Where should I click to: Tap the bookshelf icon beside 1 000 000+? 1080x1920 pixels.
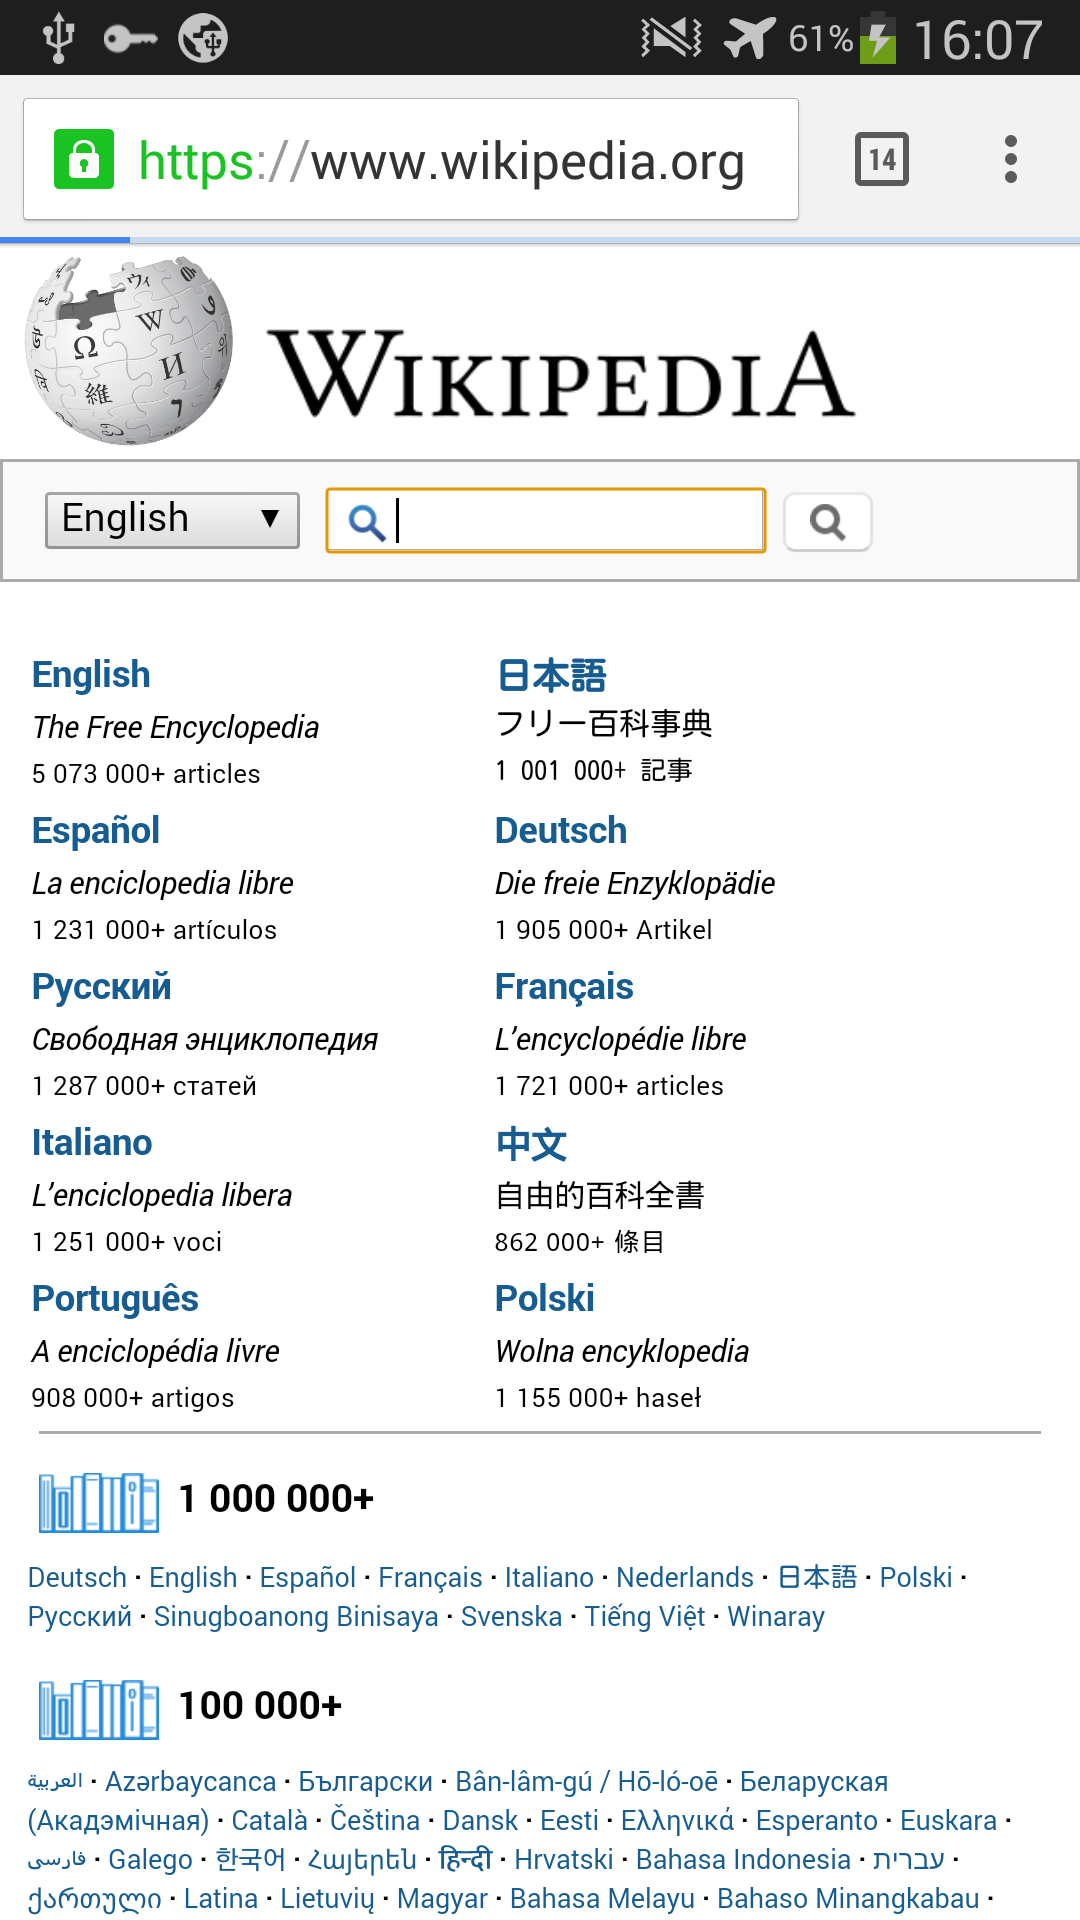click(x=98, y=1502)
